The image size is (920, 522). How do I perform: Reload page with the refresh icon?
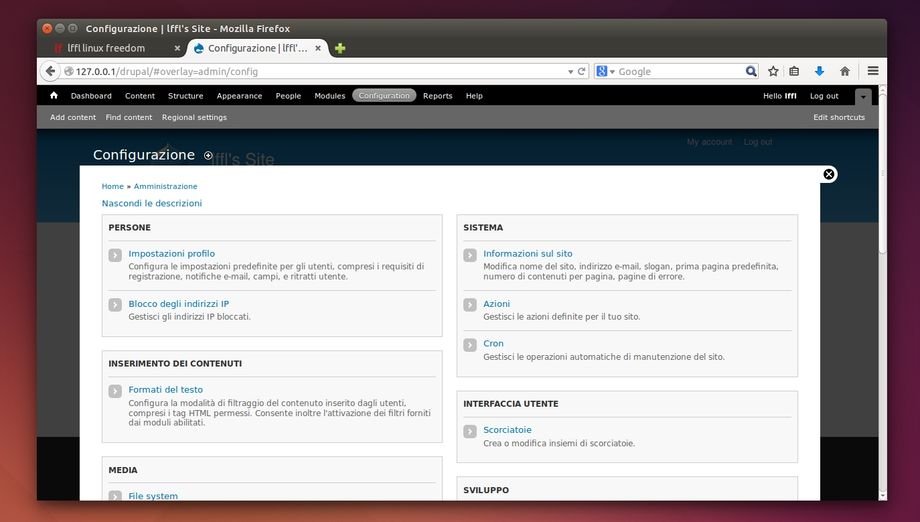(581, 71)
